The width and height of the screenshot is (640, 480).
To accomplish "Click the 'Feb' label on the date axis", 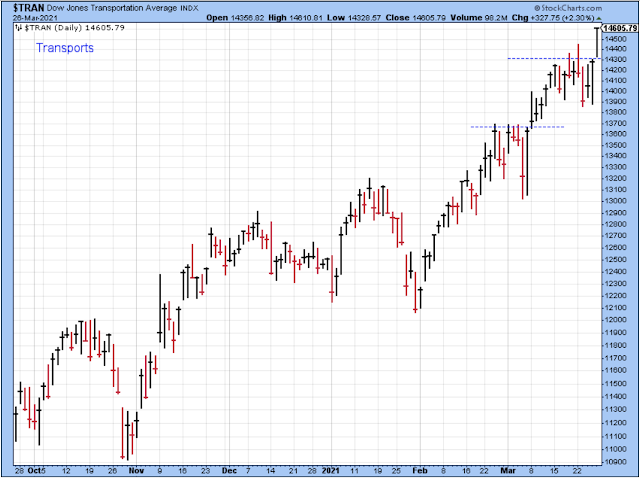I will click(x=420, y=471).
